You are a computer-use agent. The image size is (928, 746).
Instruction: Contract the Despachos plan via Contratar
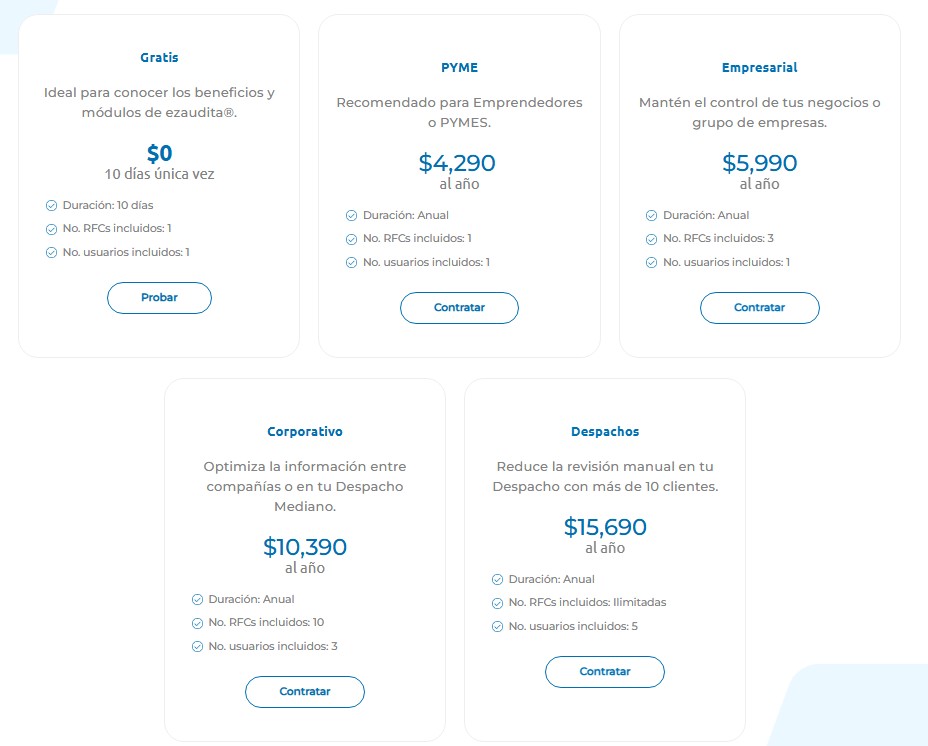click(x=605, y=672)
